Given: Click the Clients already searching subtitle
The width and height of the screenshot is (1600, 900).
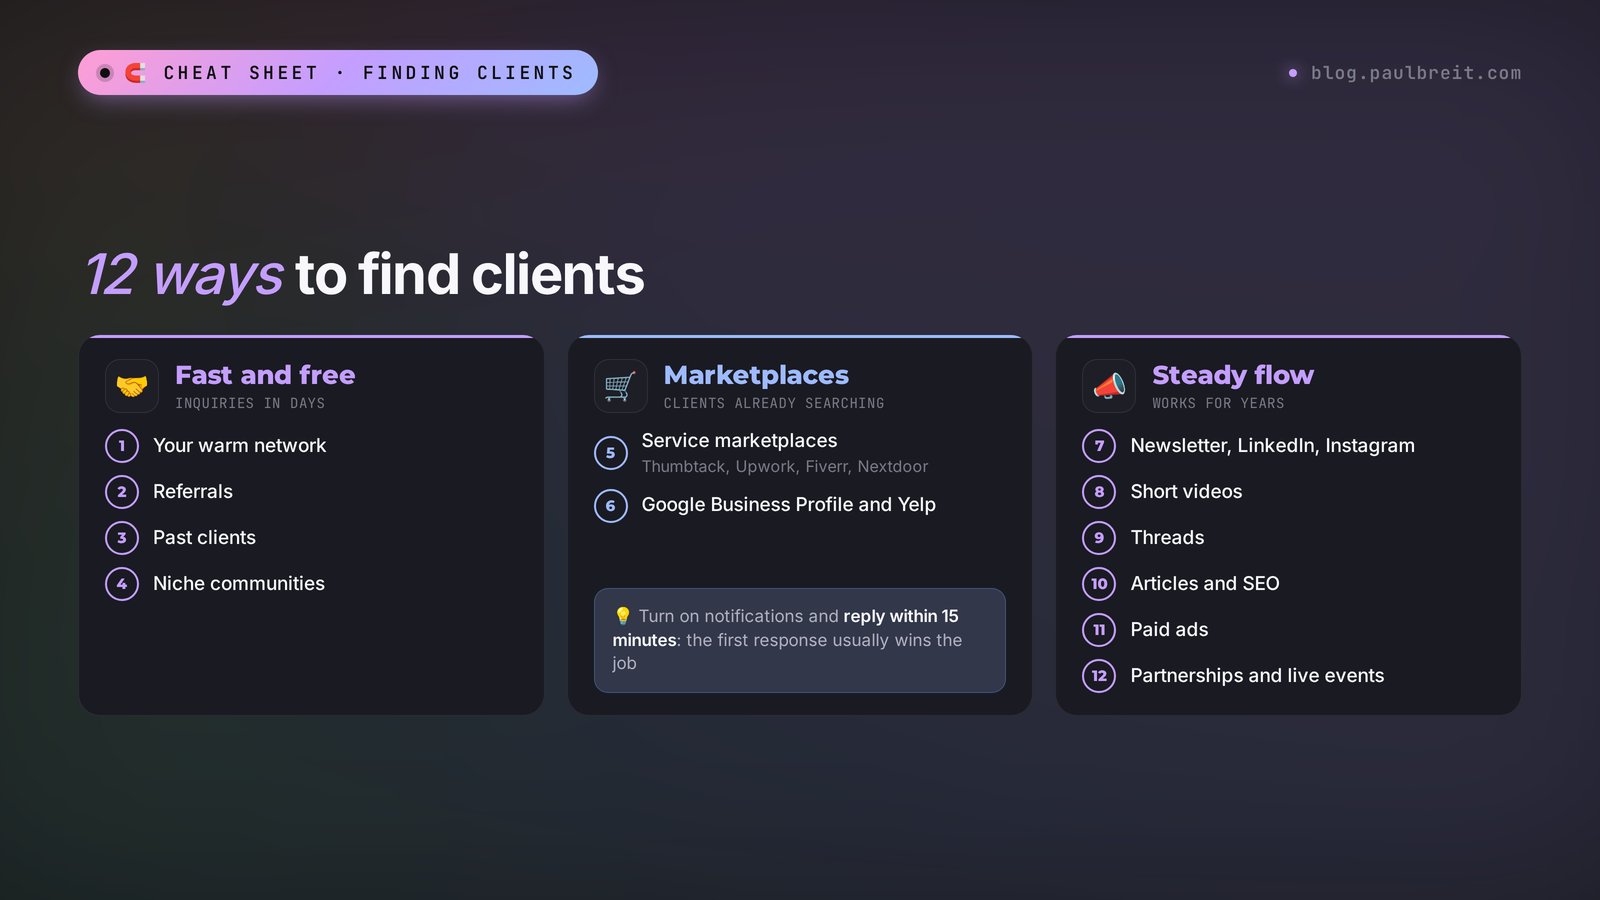Looking at the screenshot, I should (774, 404).
